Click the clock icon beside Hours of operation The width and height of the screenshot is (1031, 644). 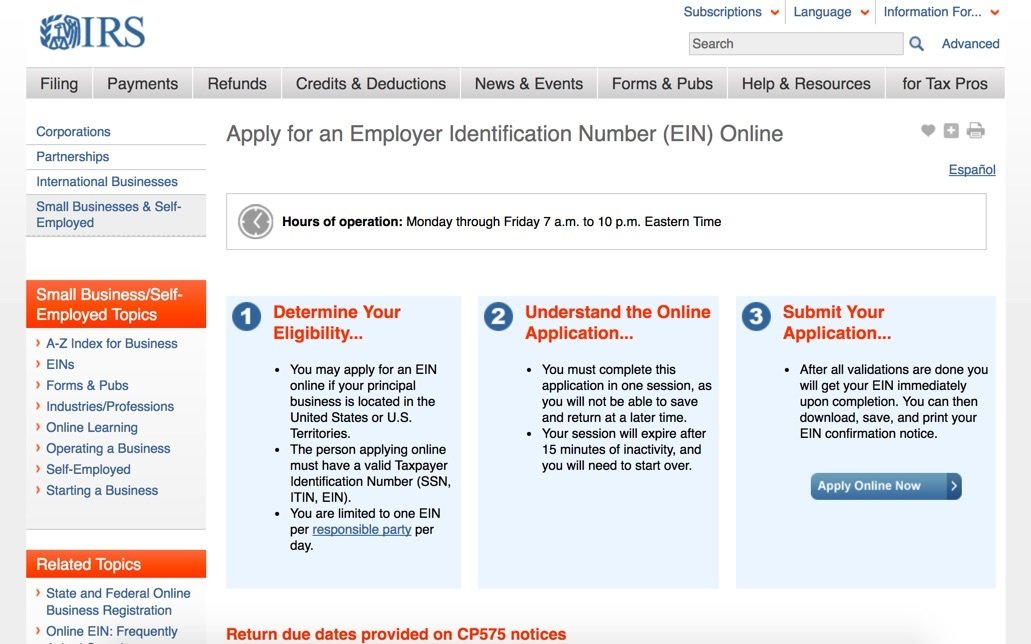click(256, 222)
